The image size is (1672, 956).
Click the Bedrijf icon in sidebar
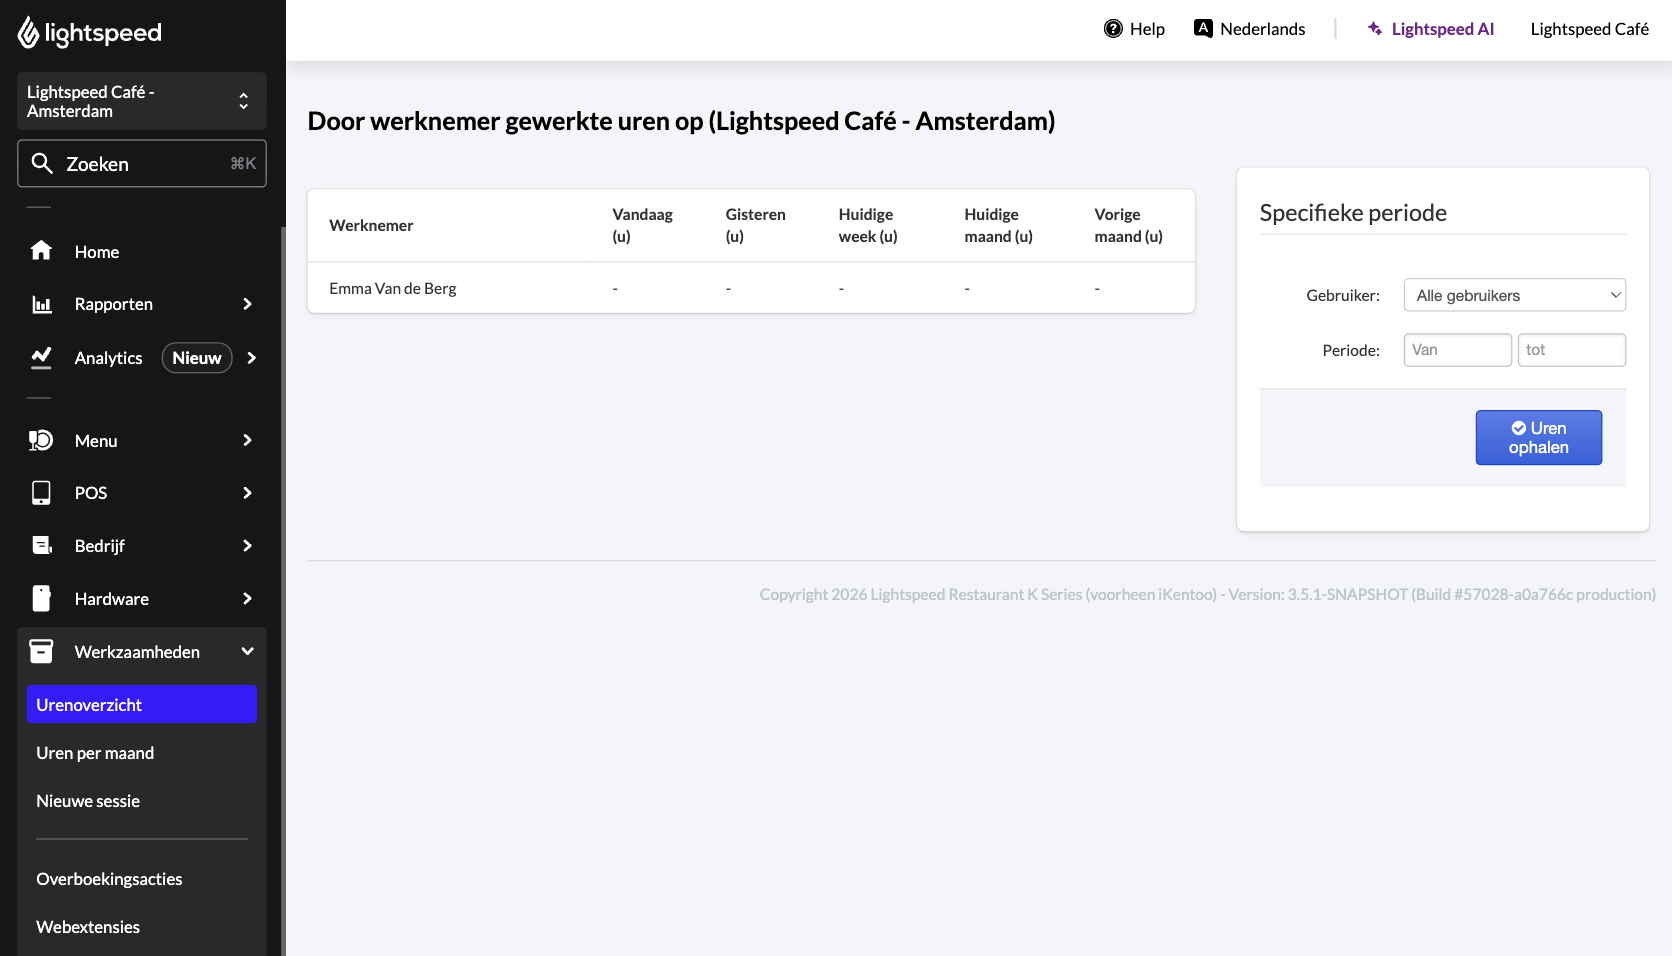point(41,545)
